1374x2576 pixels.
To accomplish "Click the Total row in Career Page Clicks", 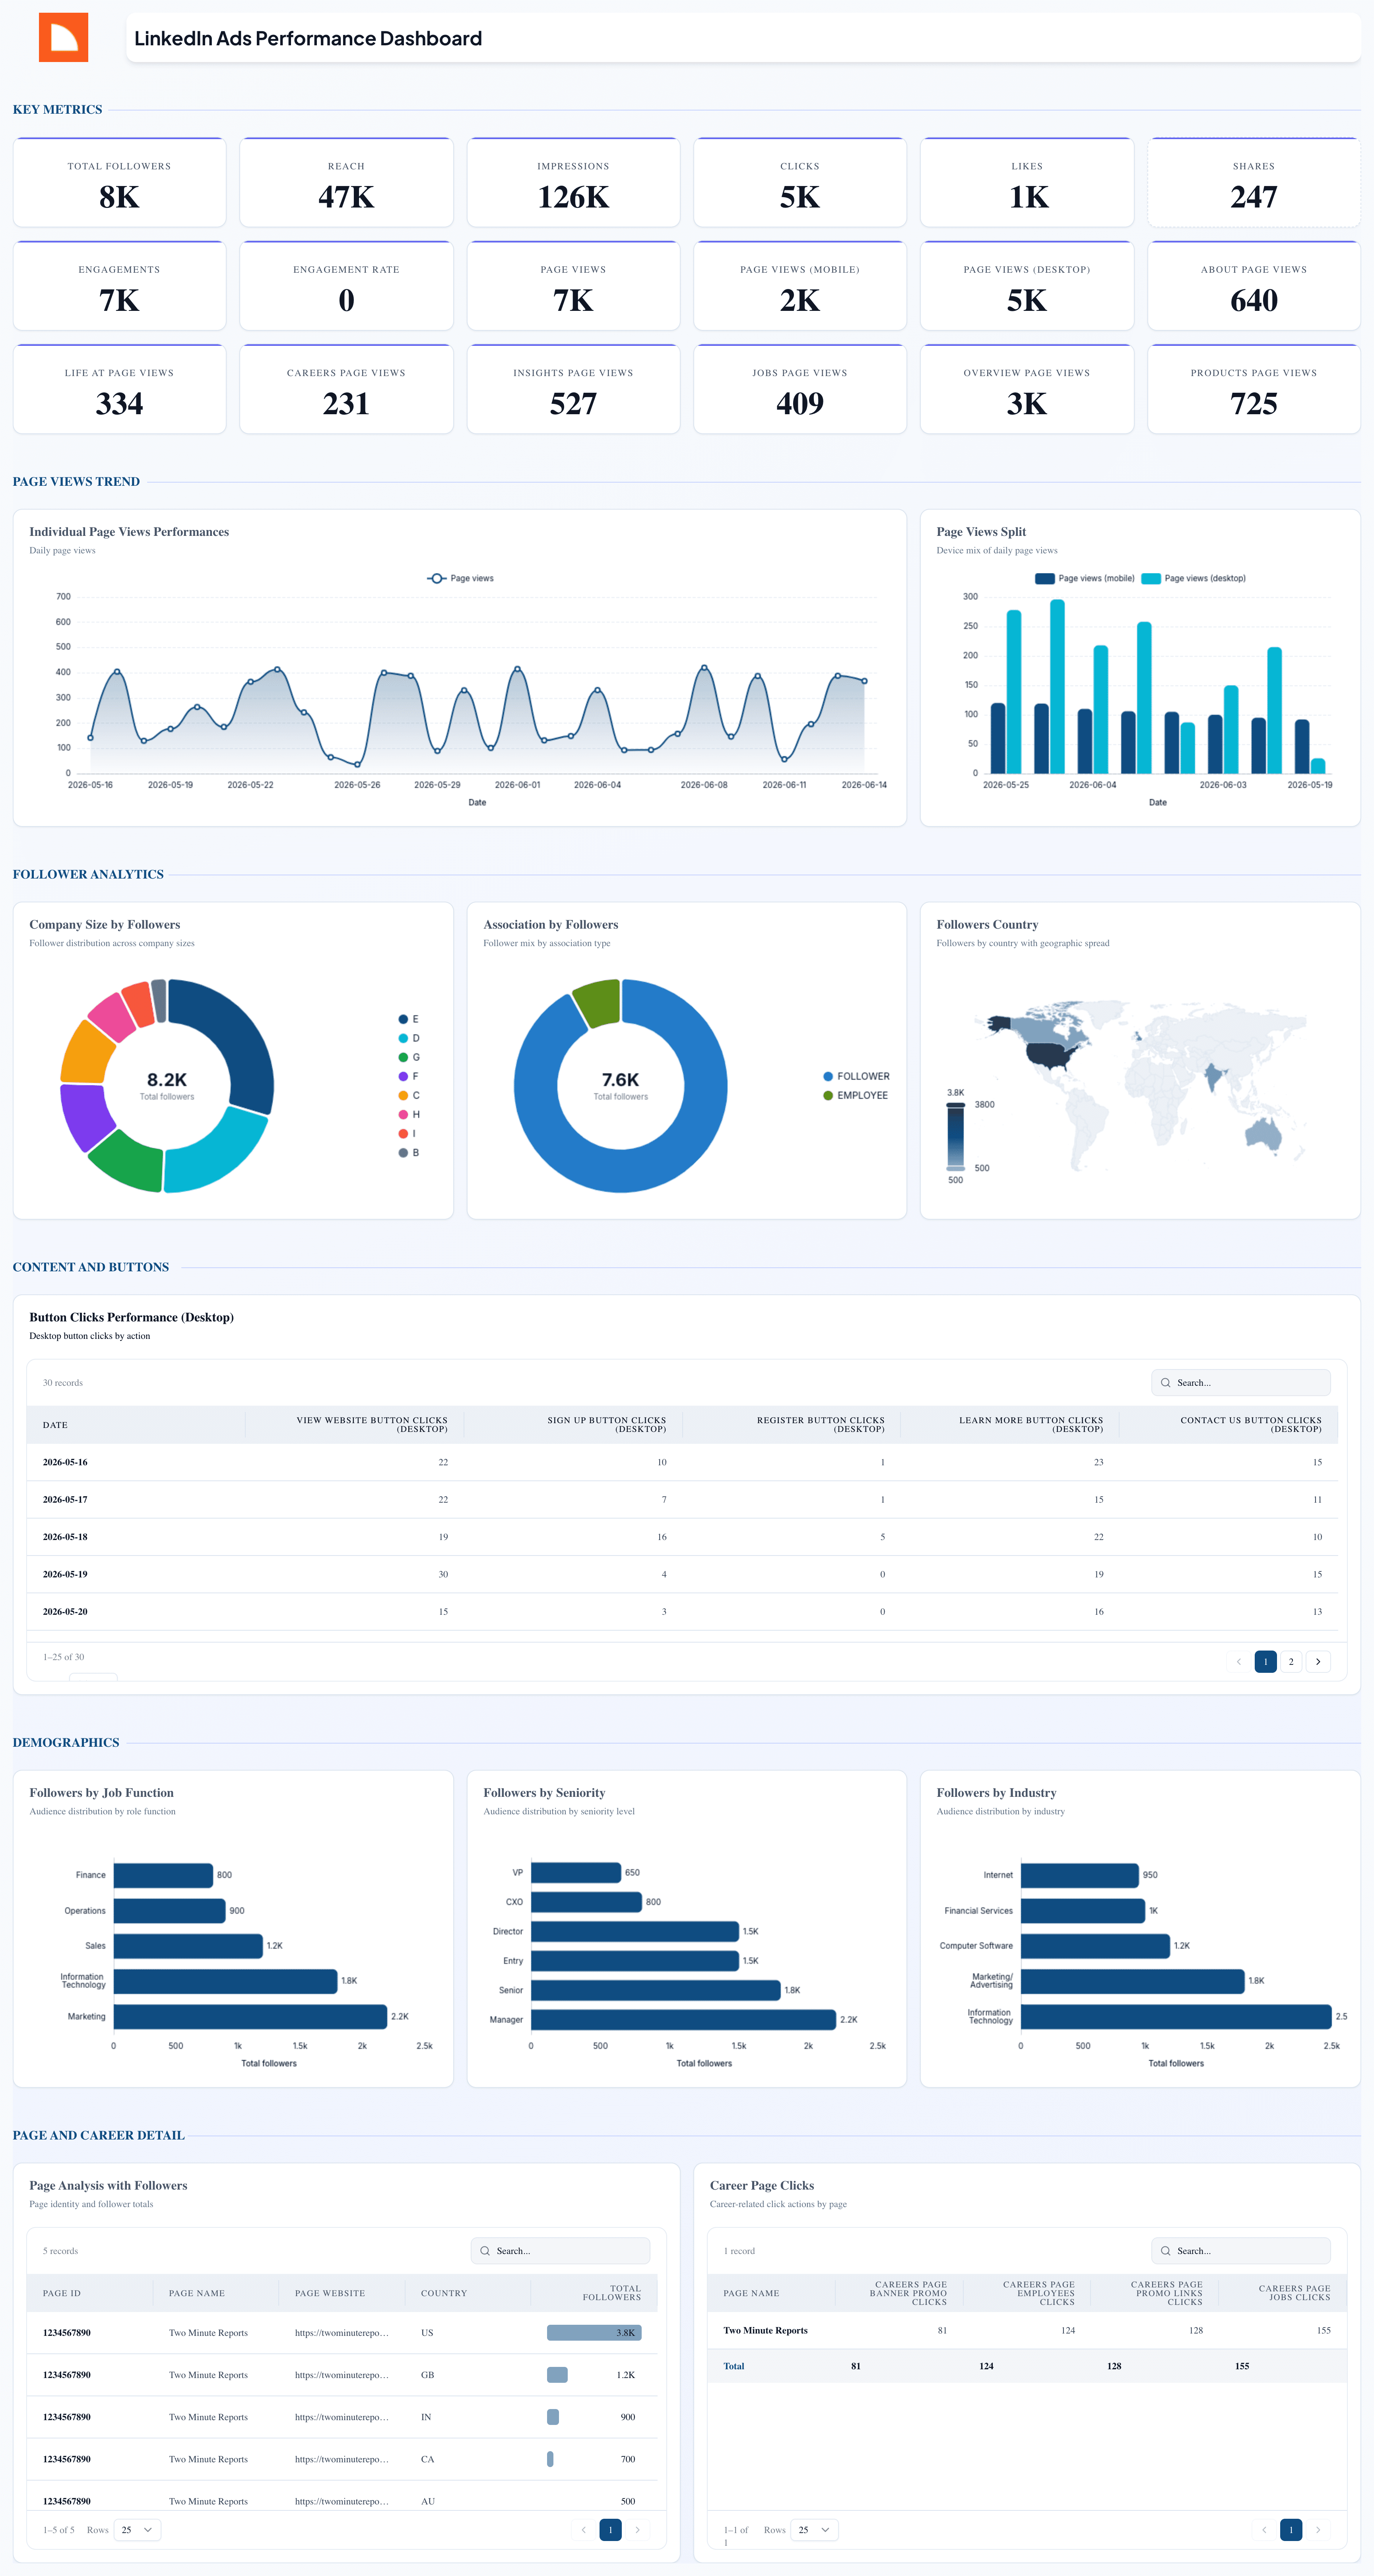I will (1027, 2366).
